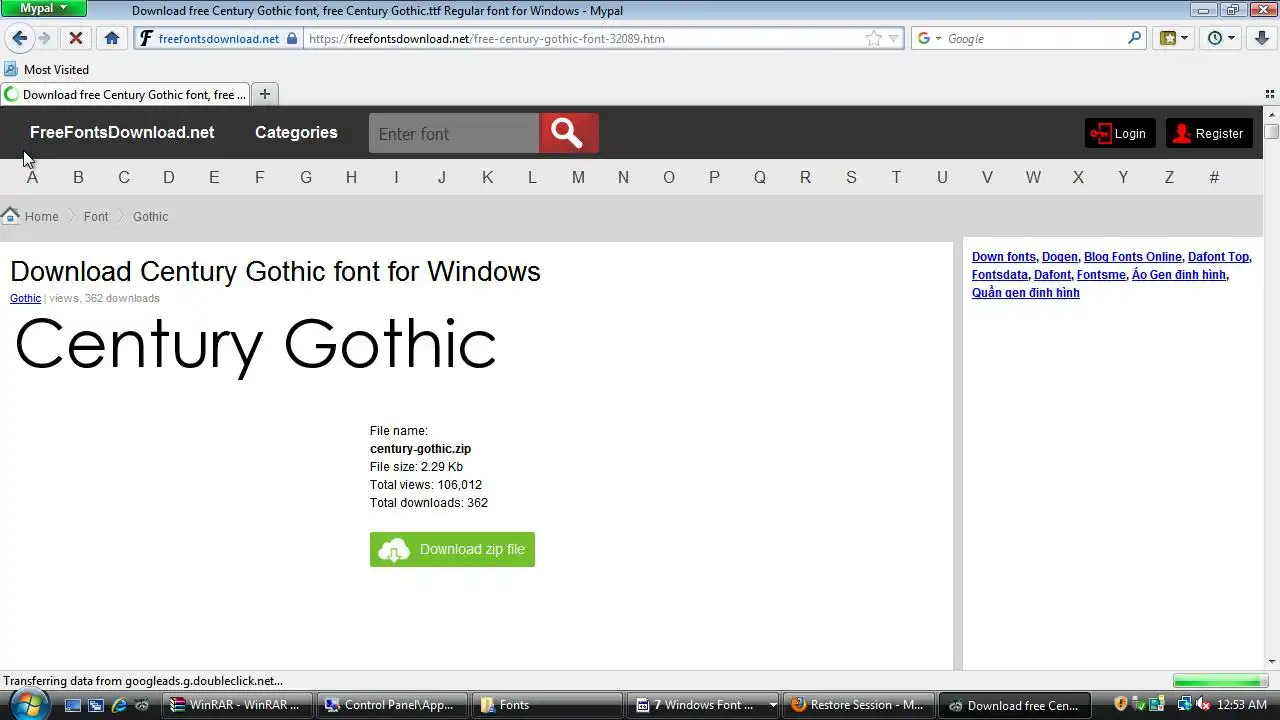Click the search magnifier in browser search bar
Screen dimensions: 1280x720
pyautogui.click(x=1134, y=38)
